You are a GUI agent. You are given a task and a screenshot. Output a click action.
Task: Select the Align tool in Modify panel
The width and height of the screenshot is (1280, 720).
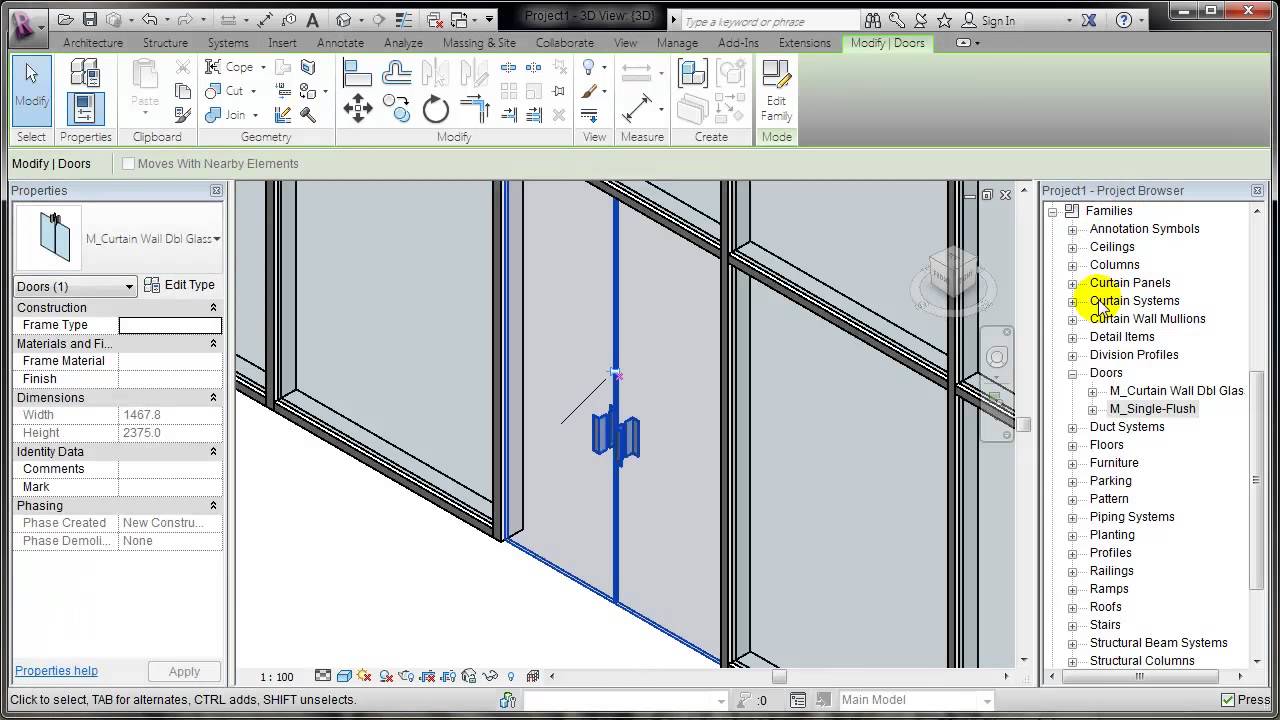[357, 72]
